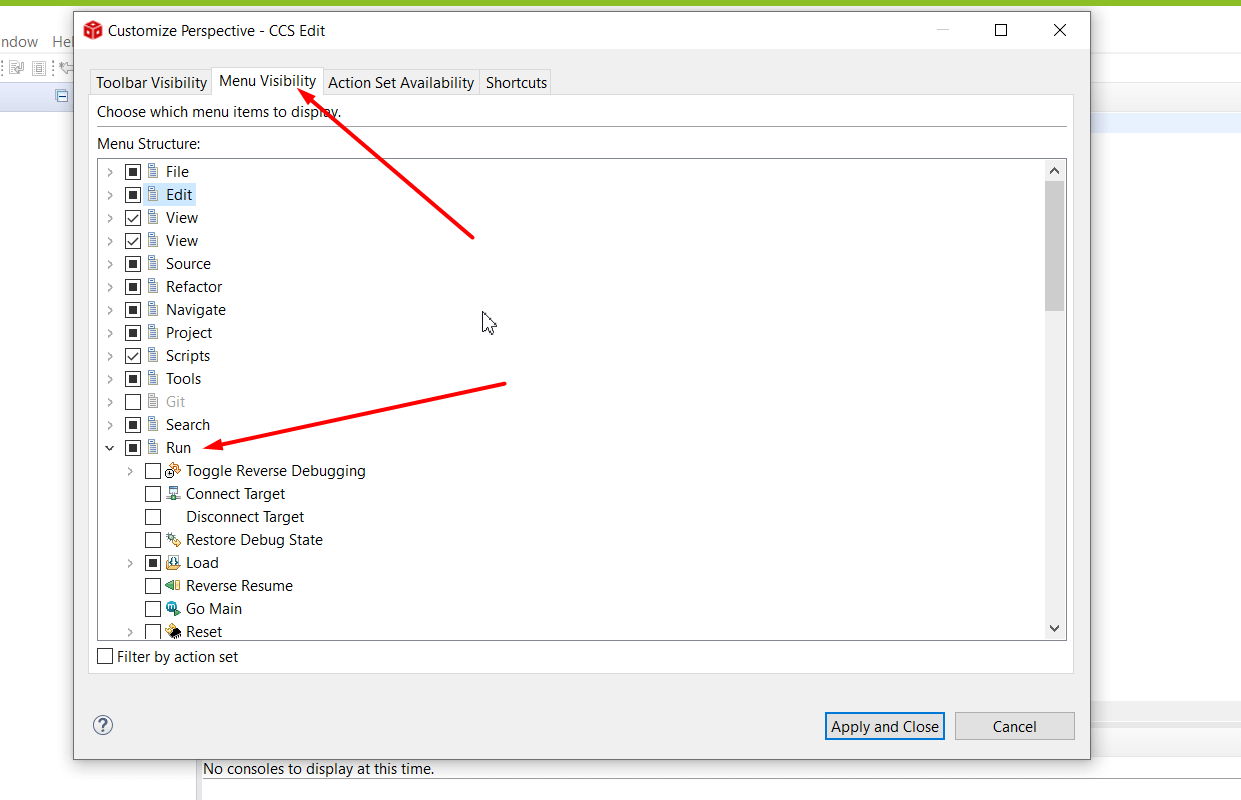Viewport: 1241px width, 800px height.
Task: Click the scroll down arrow of menu list
Action: [1054, 628]
